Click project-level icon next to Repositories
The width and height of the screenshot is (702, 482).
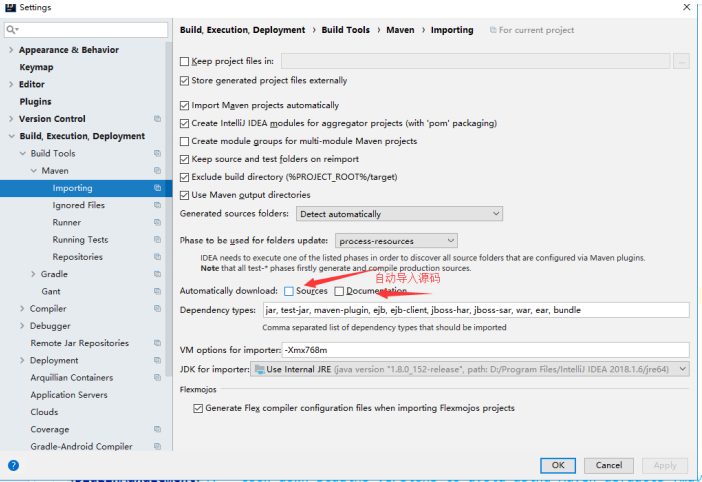coord(157,257)
